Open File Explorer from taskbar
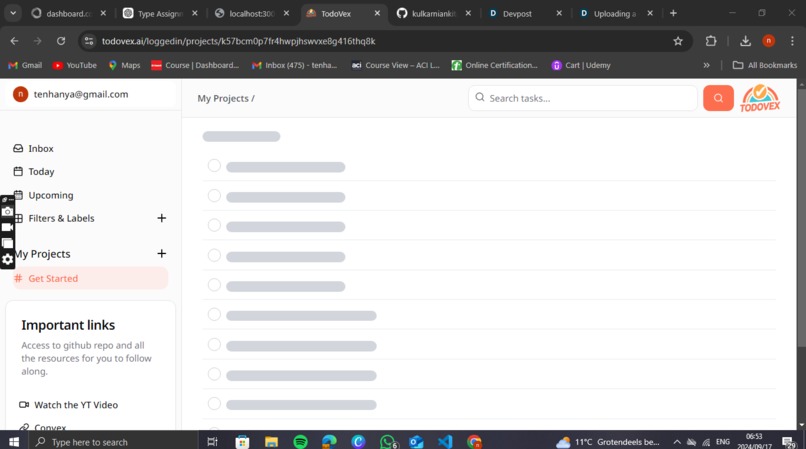 point(271,442)
